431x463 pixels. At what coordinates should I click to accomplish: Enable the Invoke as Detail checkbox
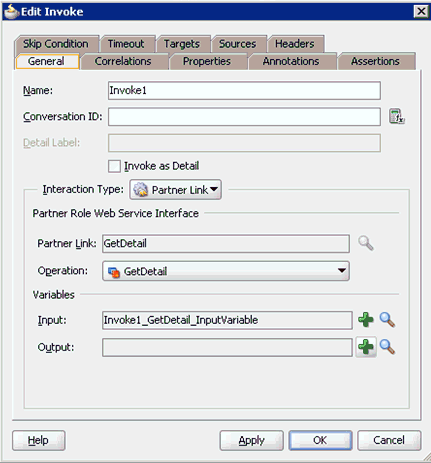tap(114, 166)
